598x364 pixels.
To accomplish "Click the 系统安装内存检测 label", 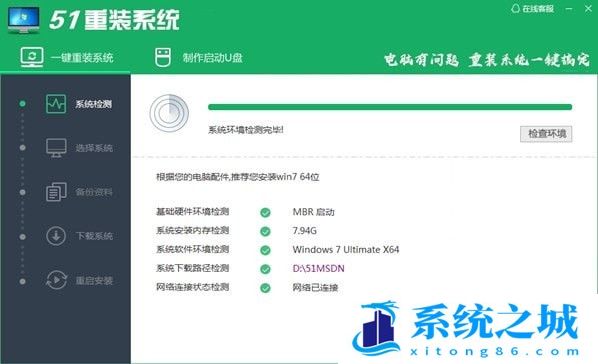I will pyautogui.click(x=193, y=230).
